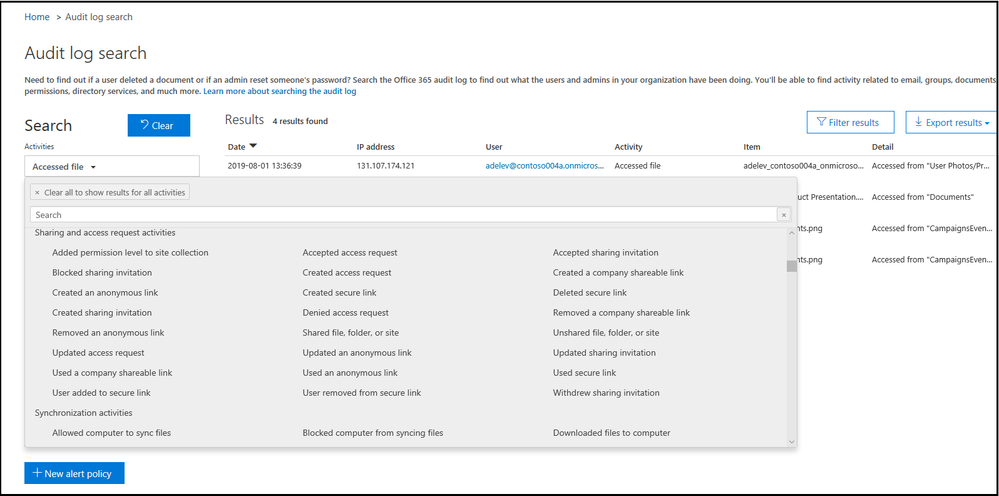999x496 pixels.
Task: Pick Withdrew sharing invitation activity
Action: [606, 393]
